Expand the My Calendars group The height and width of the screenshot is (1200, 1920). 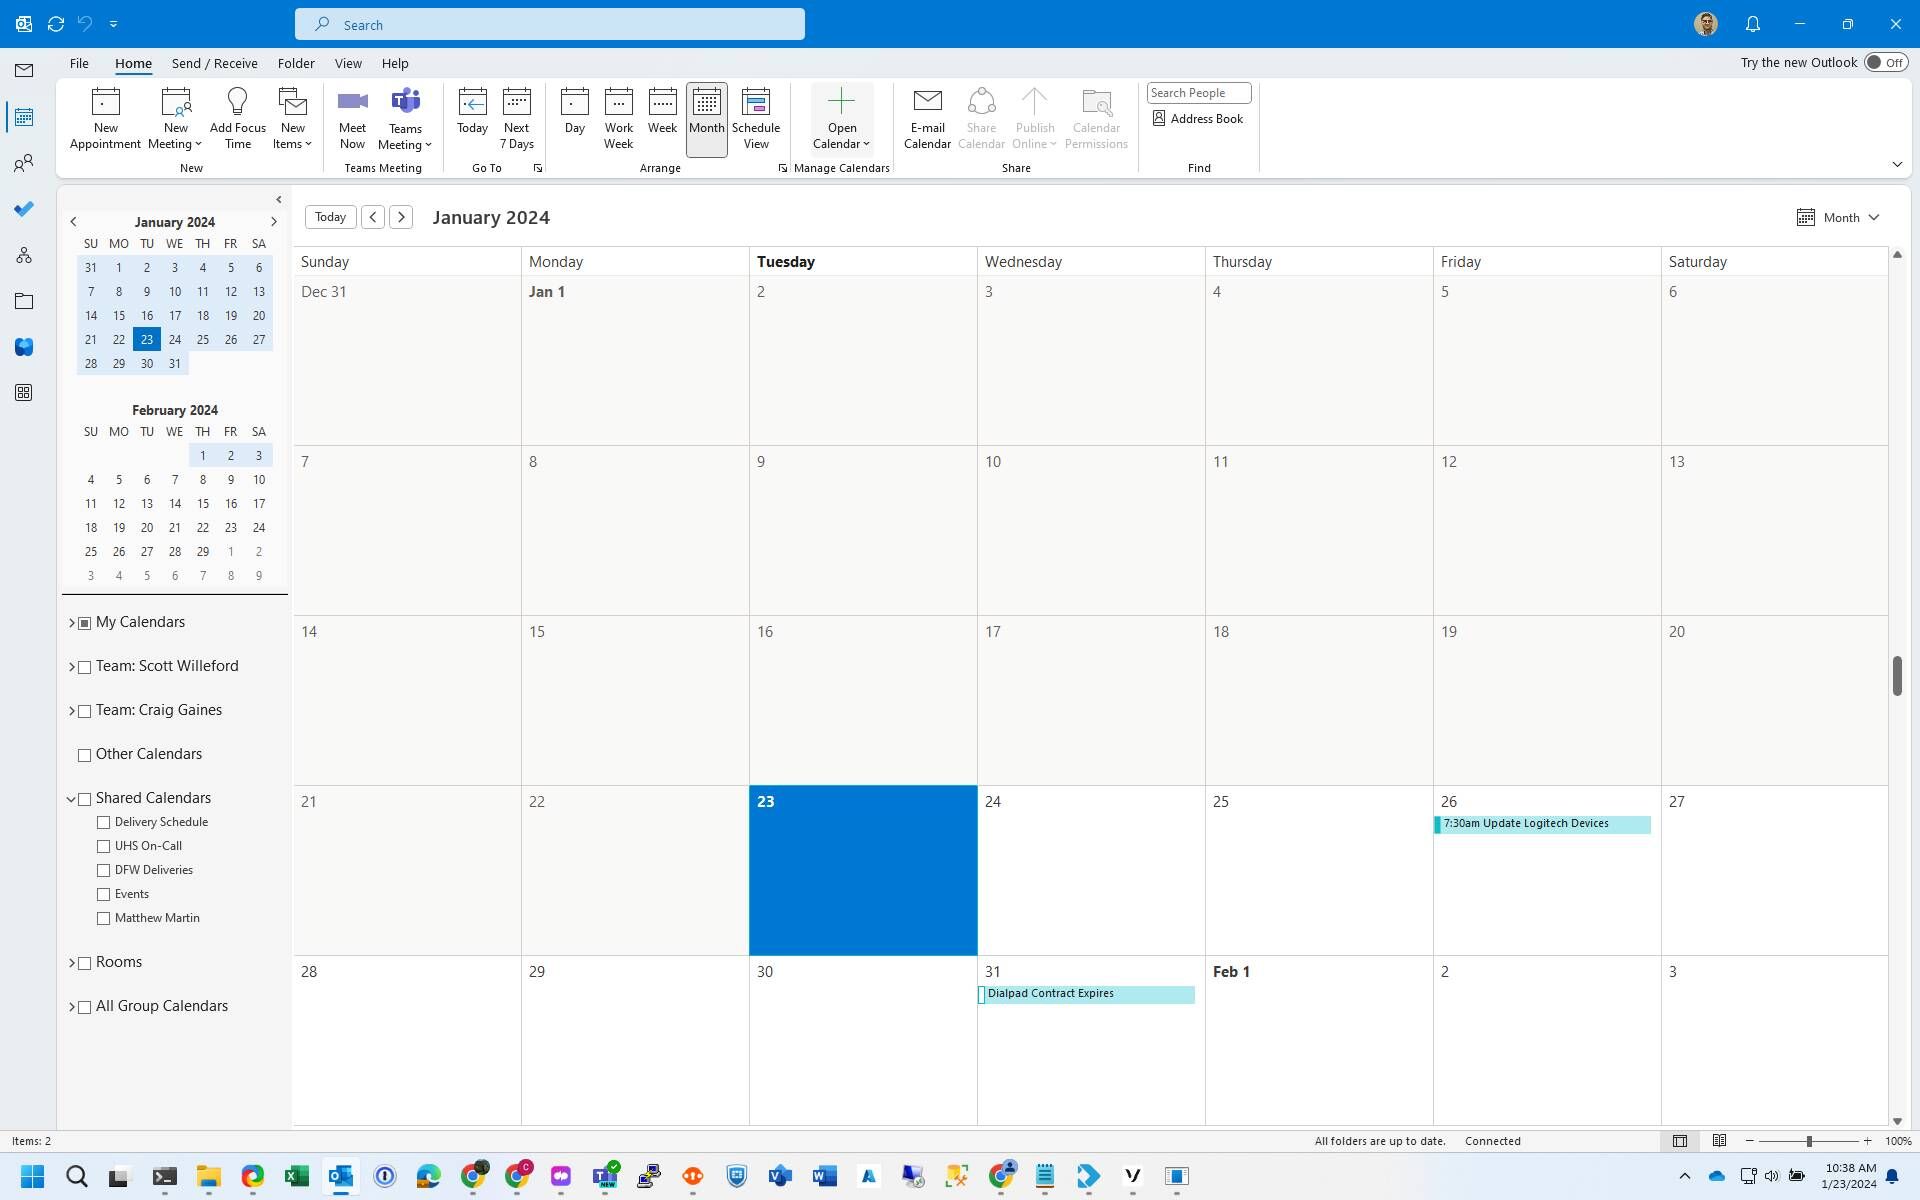coord(72,623)
